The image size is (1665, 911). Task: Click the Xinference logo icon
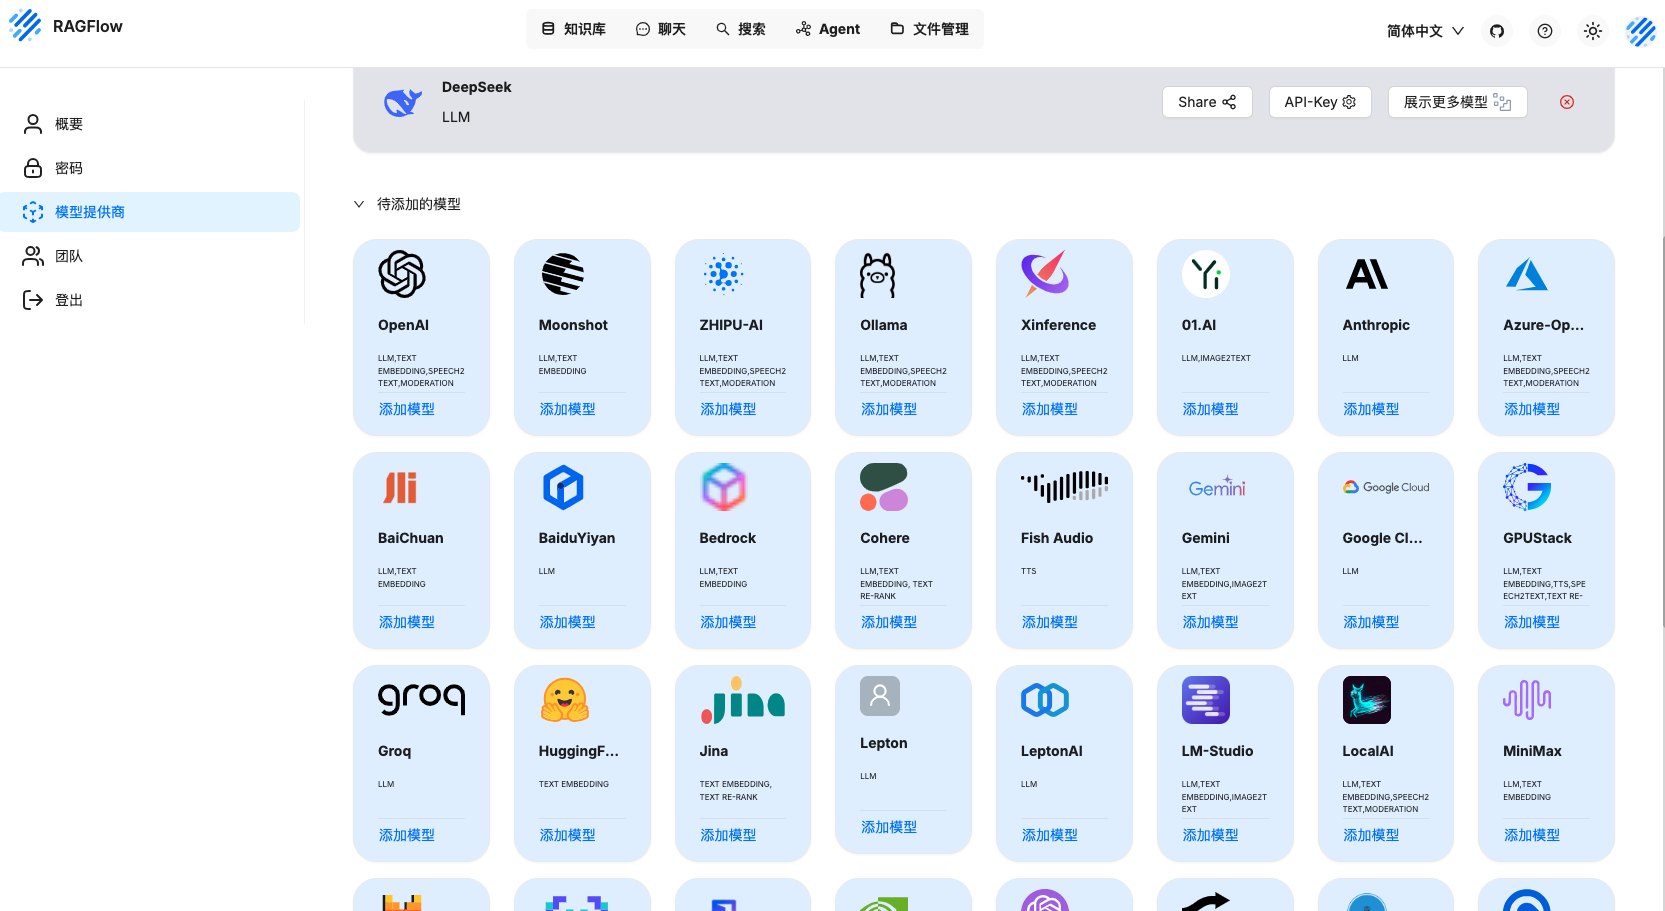[x=1045, y=274]
